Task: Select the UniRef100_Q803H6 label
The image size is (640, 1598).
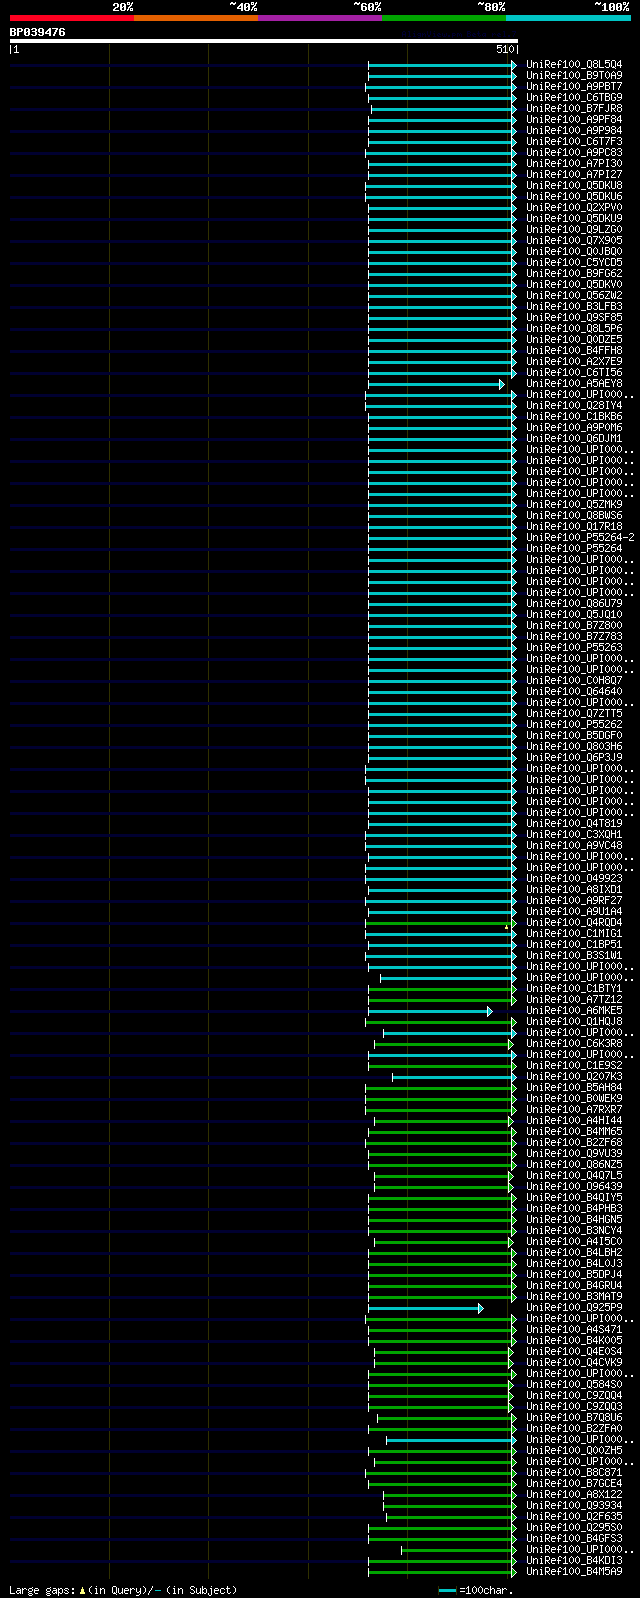Action: (x=574, y=747)
